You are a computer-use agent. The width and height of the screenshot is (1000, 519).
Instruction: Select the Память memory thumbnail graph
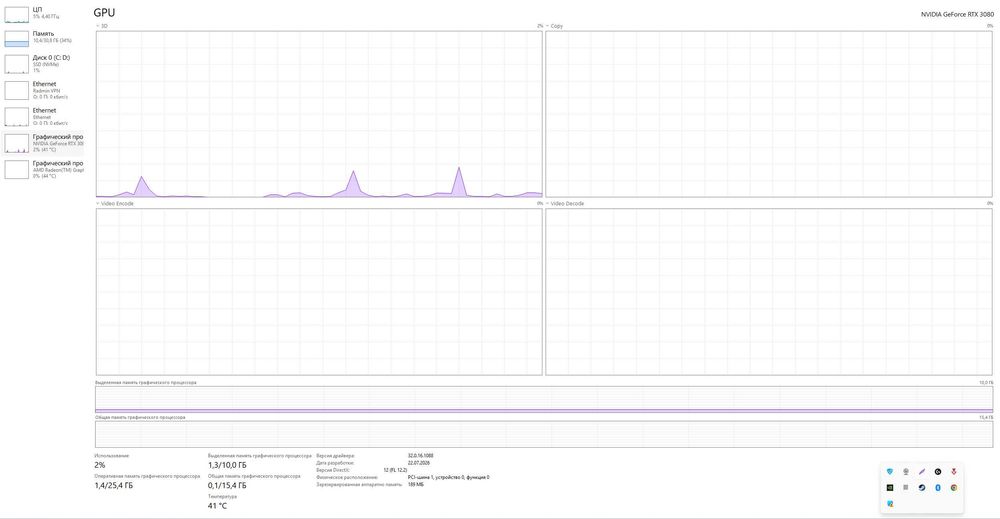17,38
